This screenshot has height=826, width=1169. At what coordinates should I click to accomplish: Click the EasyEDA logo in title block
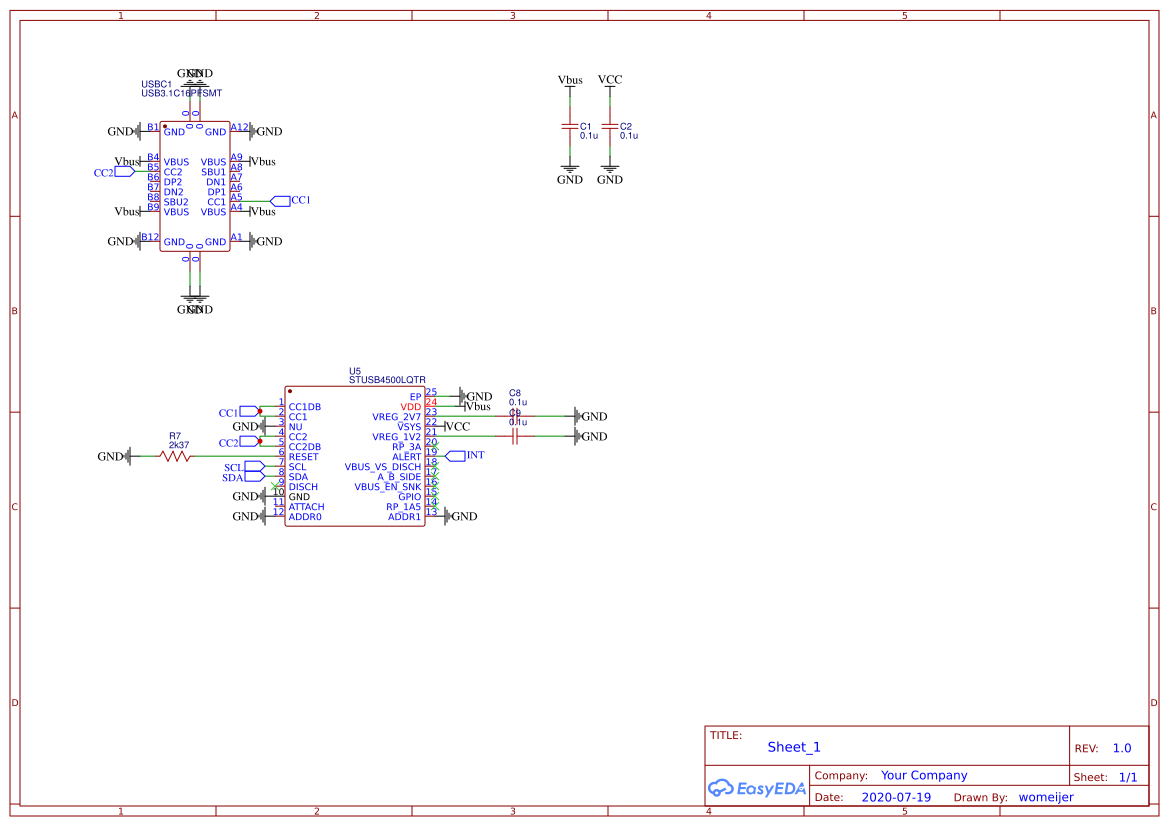(757, 788)
